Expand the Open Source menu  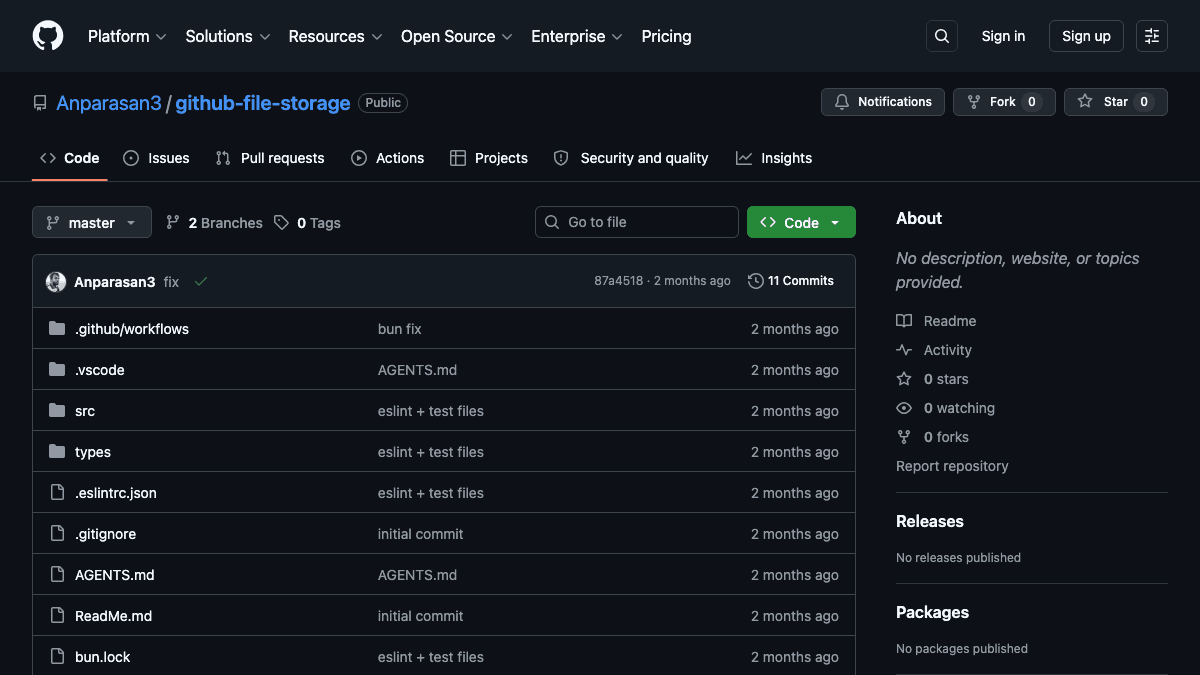pyautogui.click(x=457, y=36)
